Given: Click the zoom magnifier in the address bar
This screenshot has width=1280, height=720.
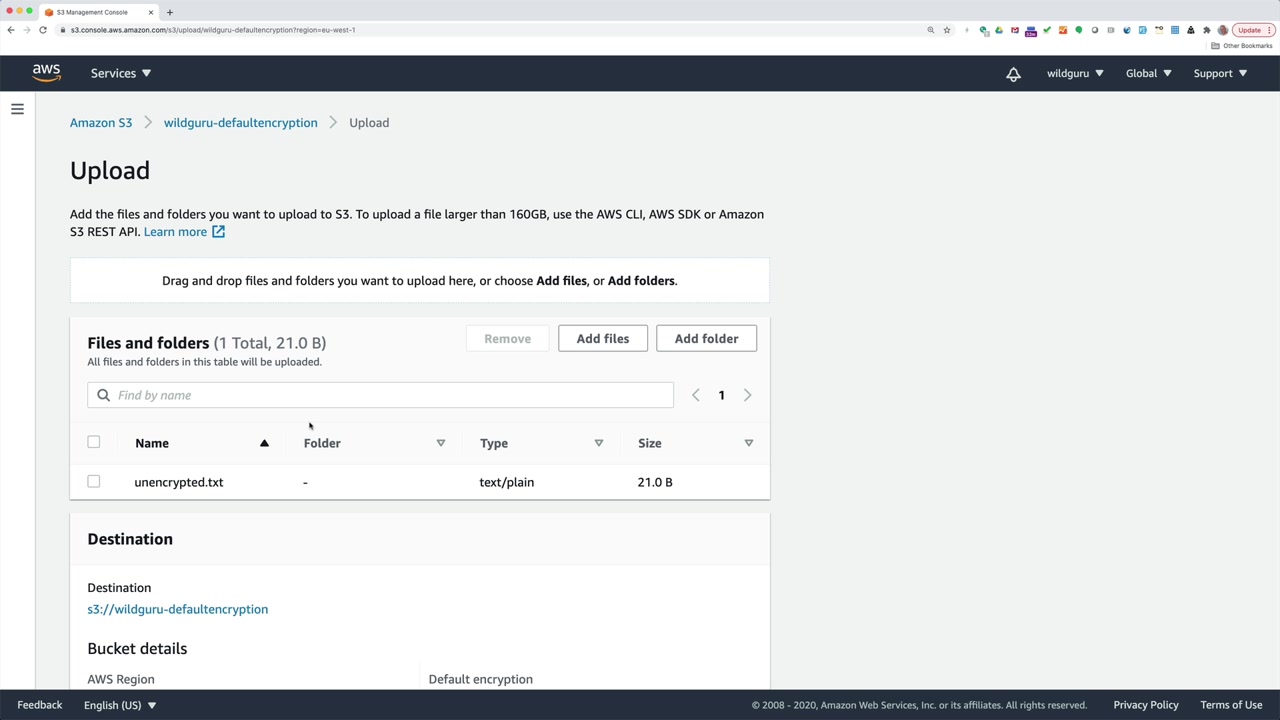Looking at the screenshot, I should coord(931,30).
